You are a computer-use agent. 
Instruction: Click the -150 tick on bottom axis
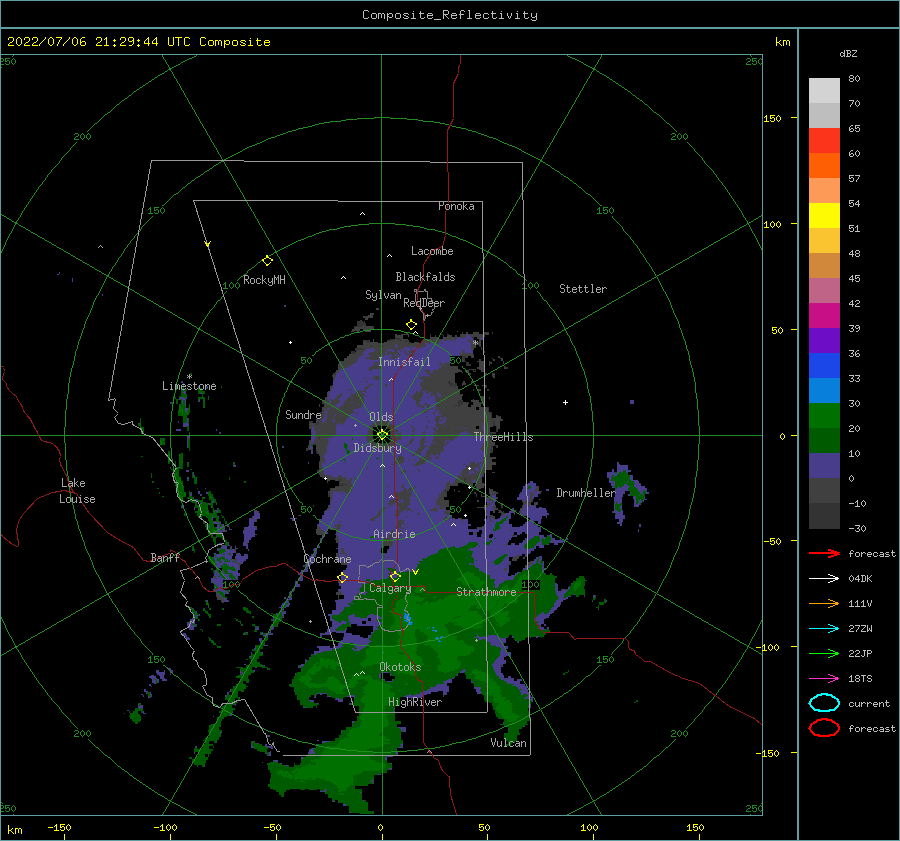tap(59, 827)
